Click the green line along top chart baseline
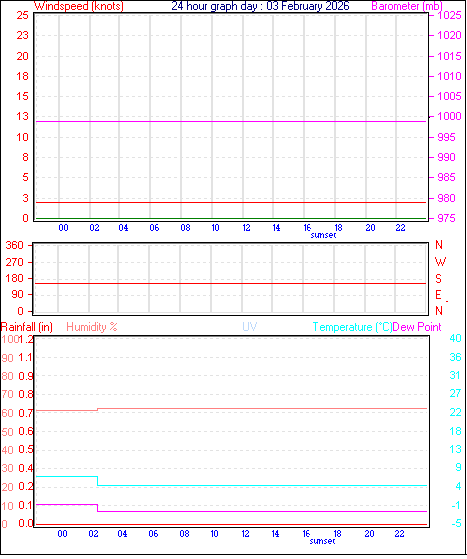 231,218
